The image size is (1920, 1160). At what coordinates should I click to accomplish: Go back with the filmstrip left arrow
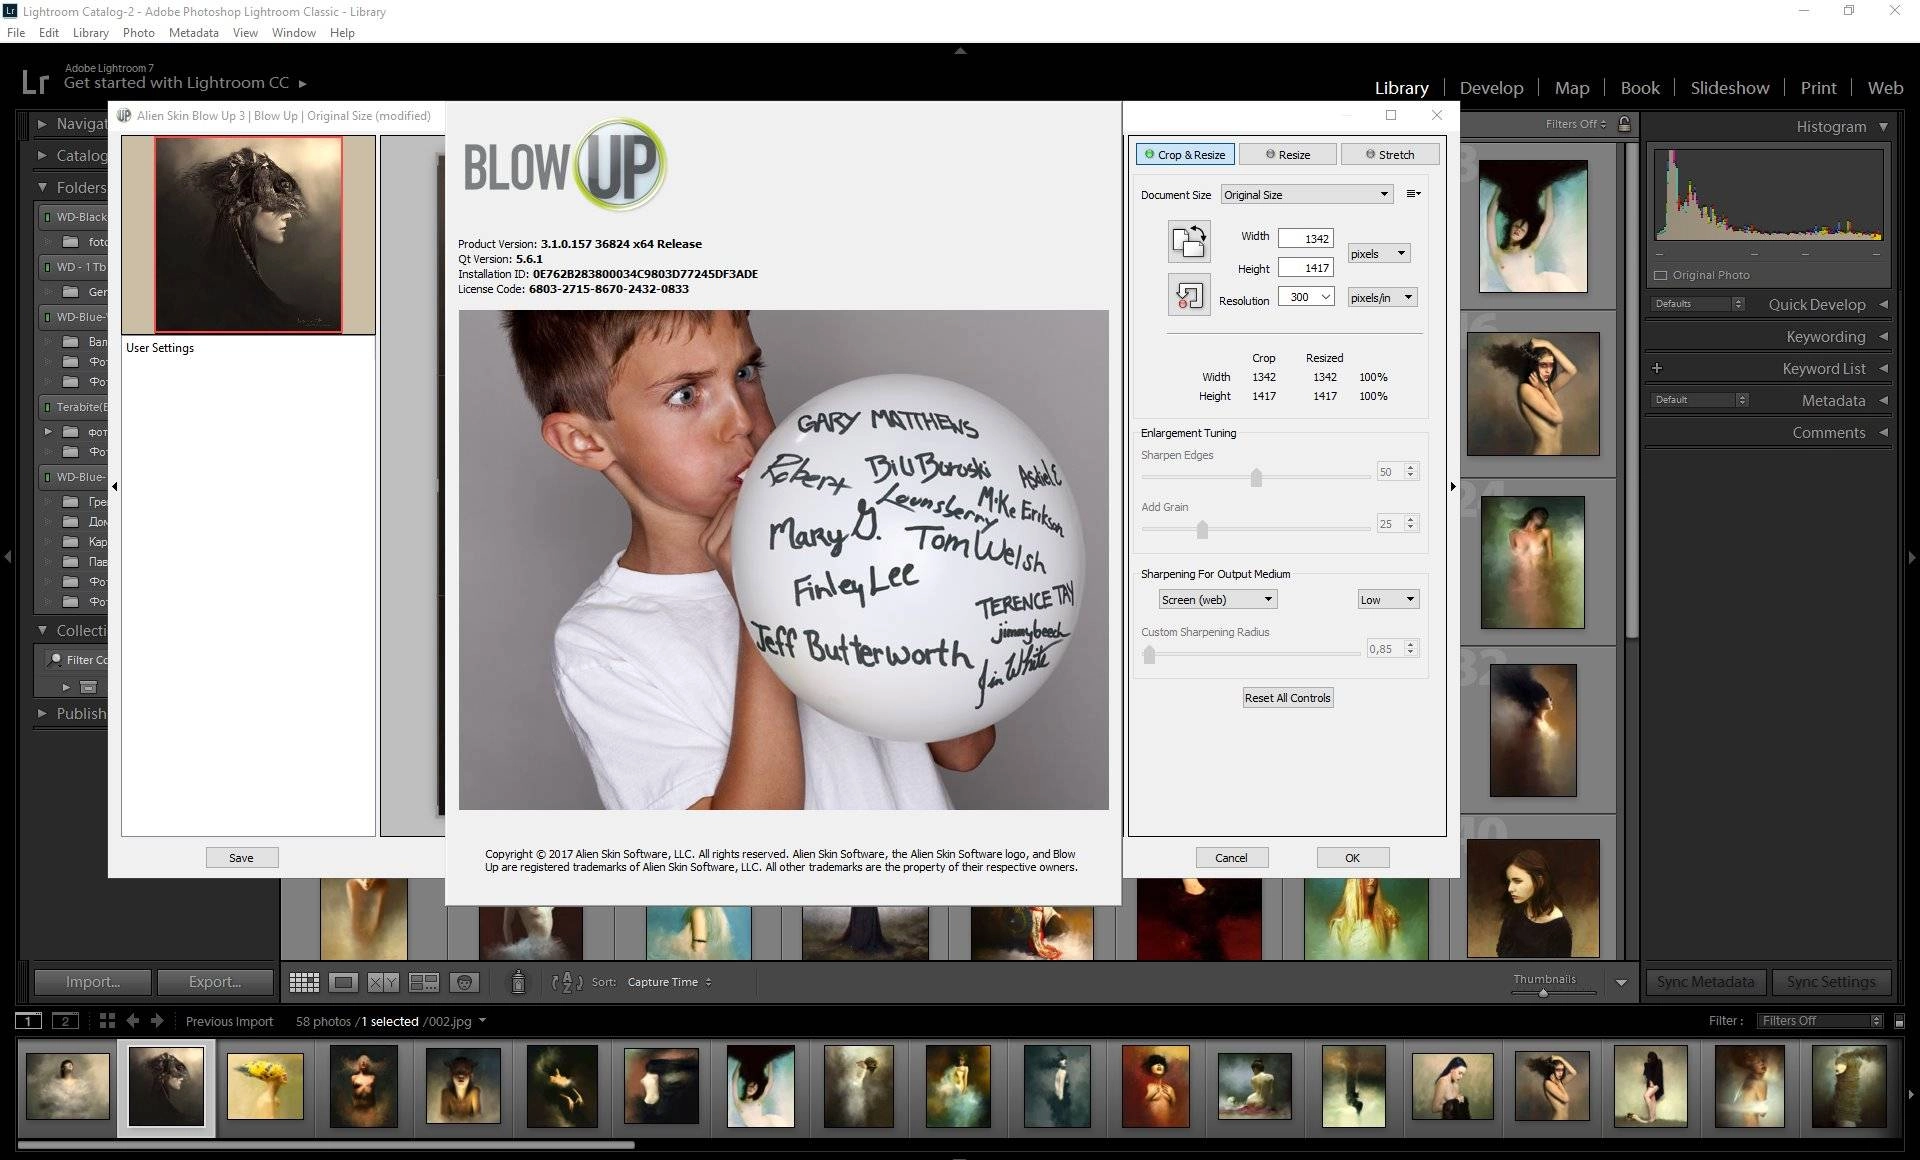133,1021
